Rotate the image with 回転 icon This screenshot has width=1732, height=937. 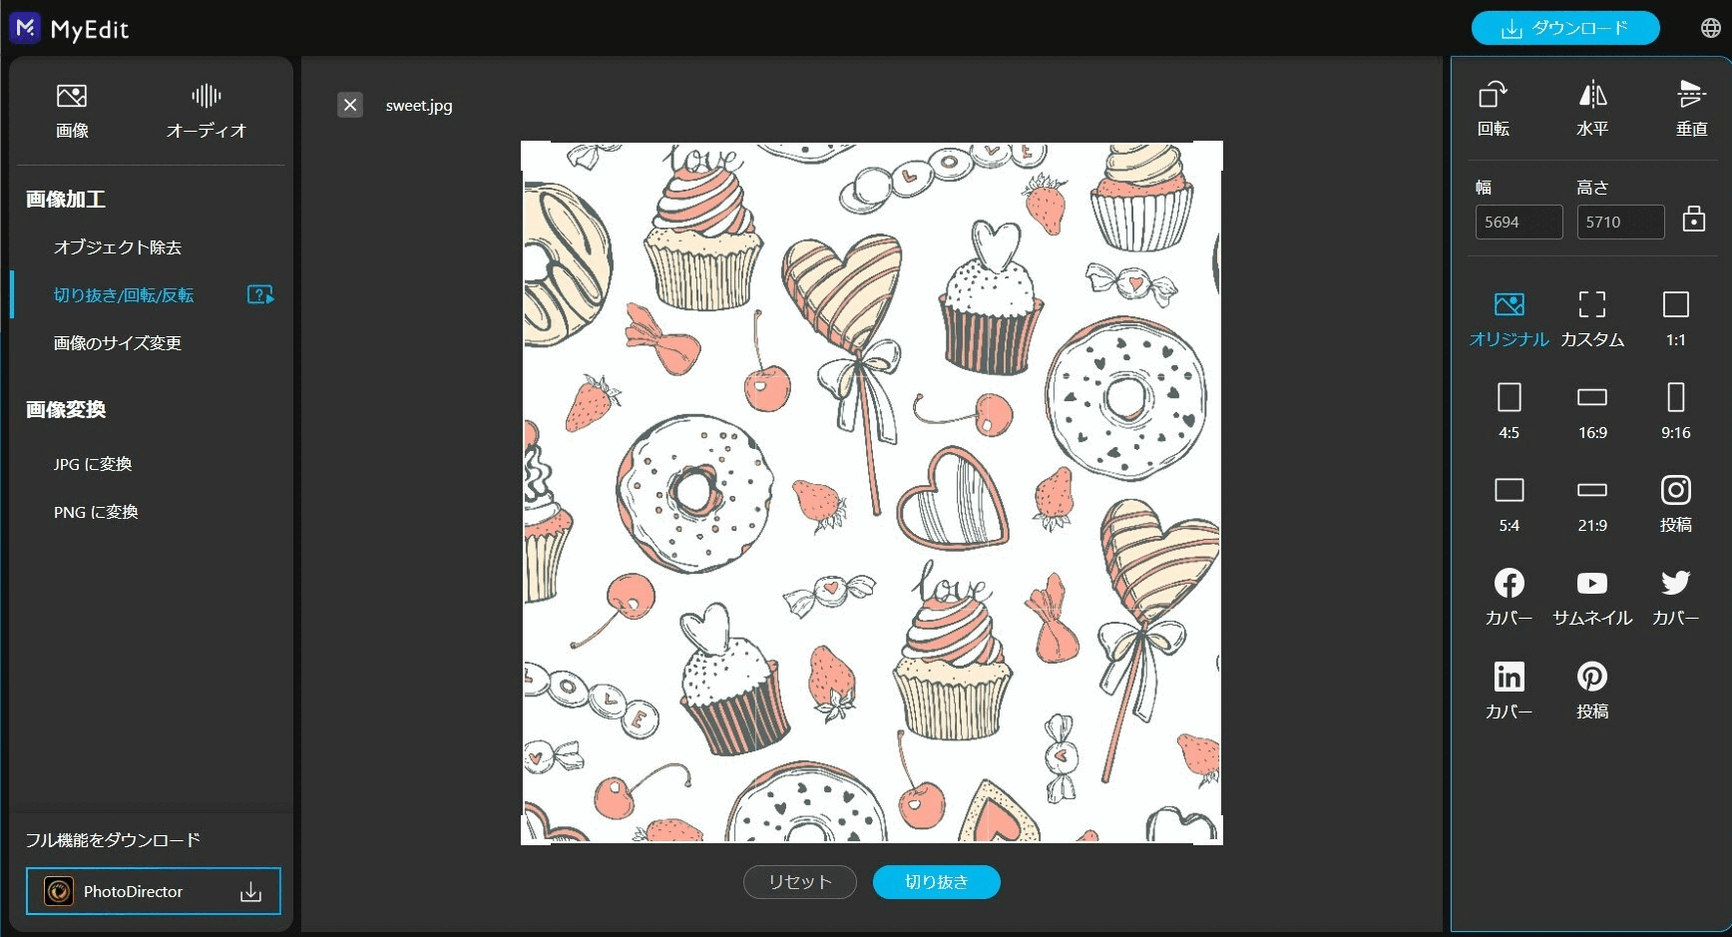click(1493, 108)
